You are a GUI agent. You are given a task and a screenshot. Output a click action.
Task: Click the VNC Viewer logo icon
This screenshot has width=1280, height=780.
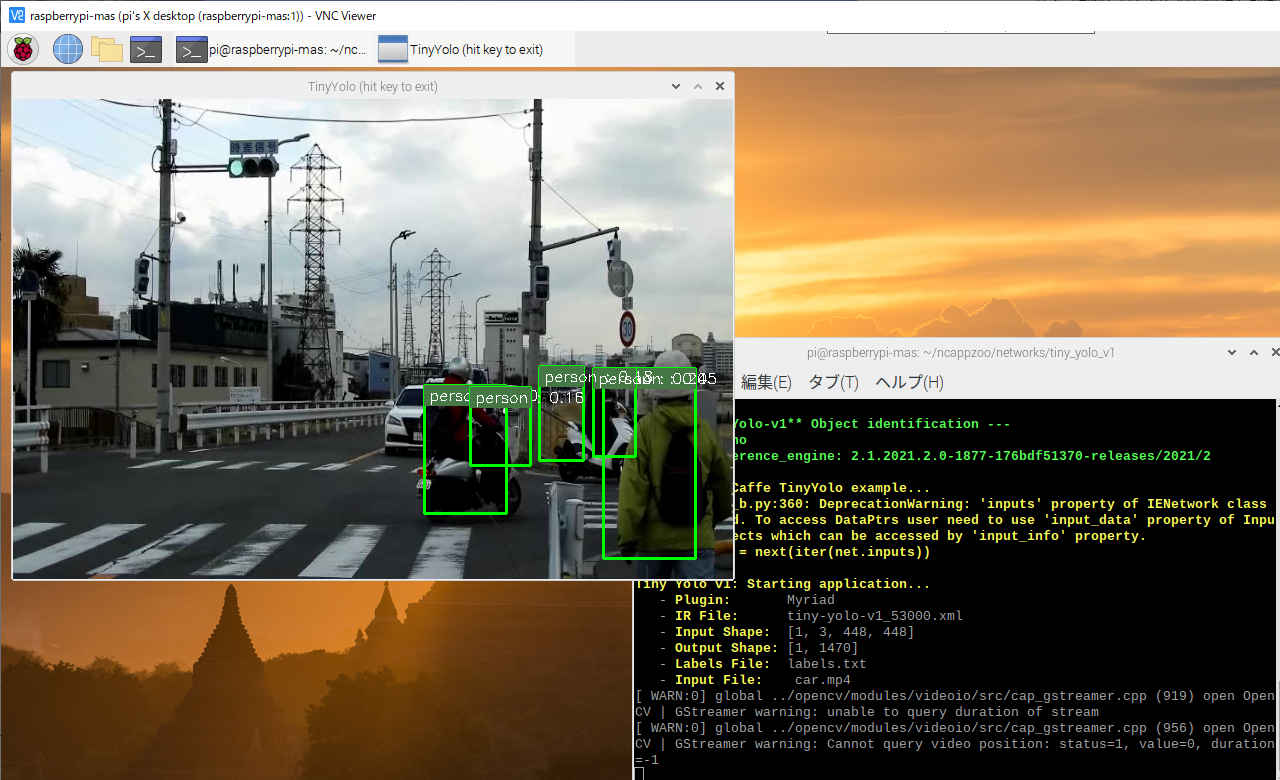click(15, 15)
